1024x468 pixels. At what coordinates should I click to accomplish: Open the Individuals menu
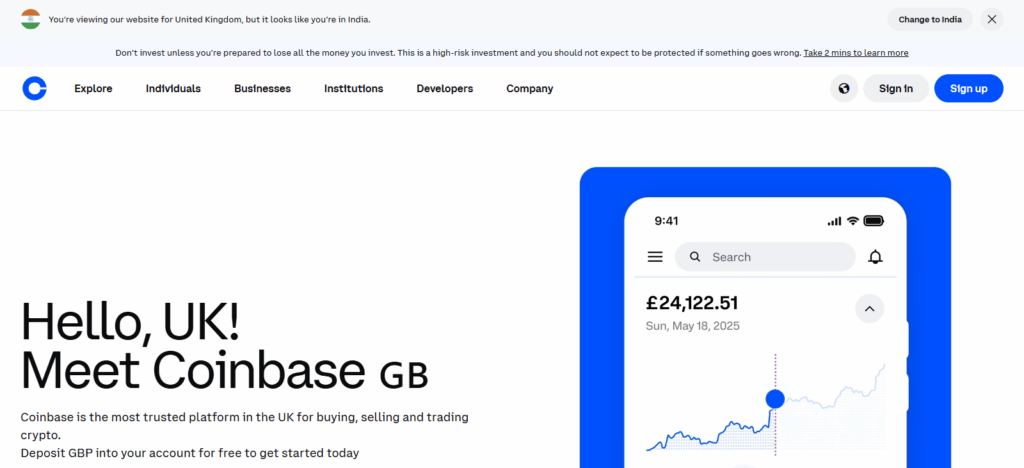click(x=173, y=89)
